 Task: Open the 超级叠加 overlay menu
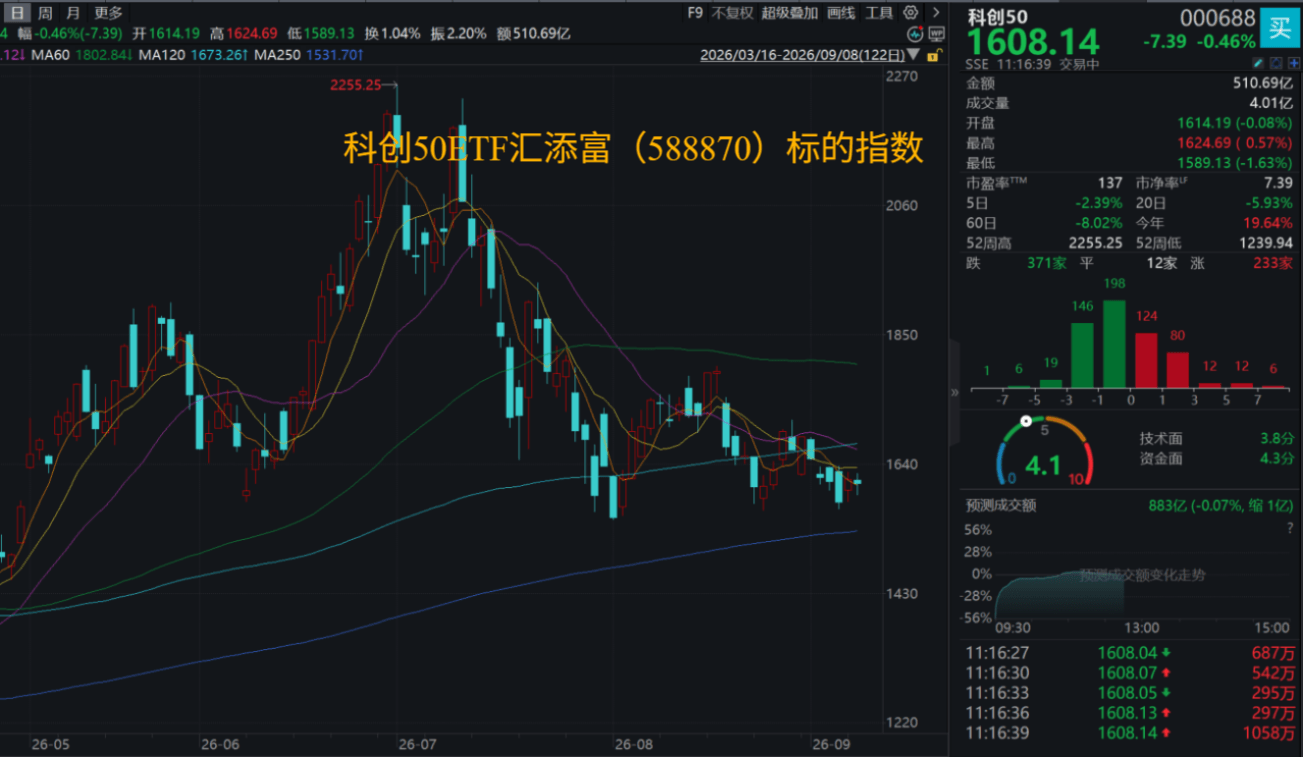789,13
